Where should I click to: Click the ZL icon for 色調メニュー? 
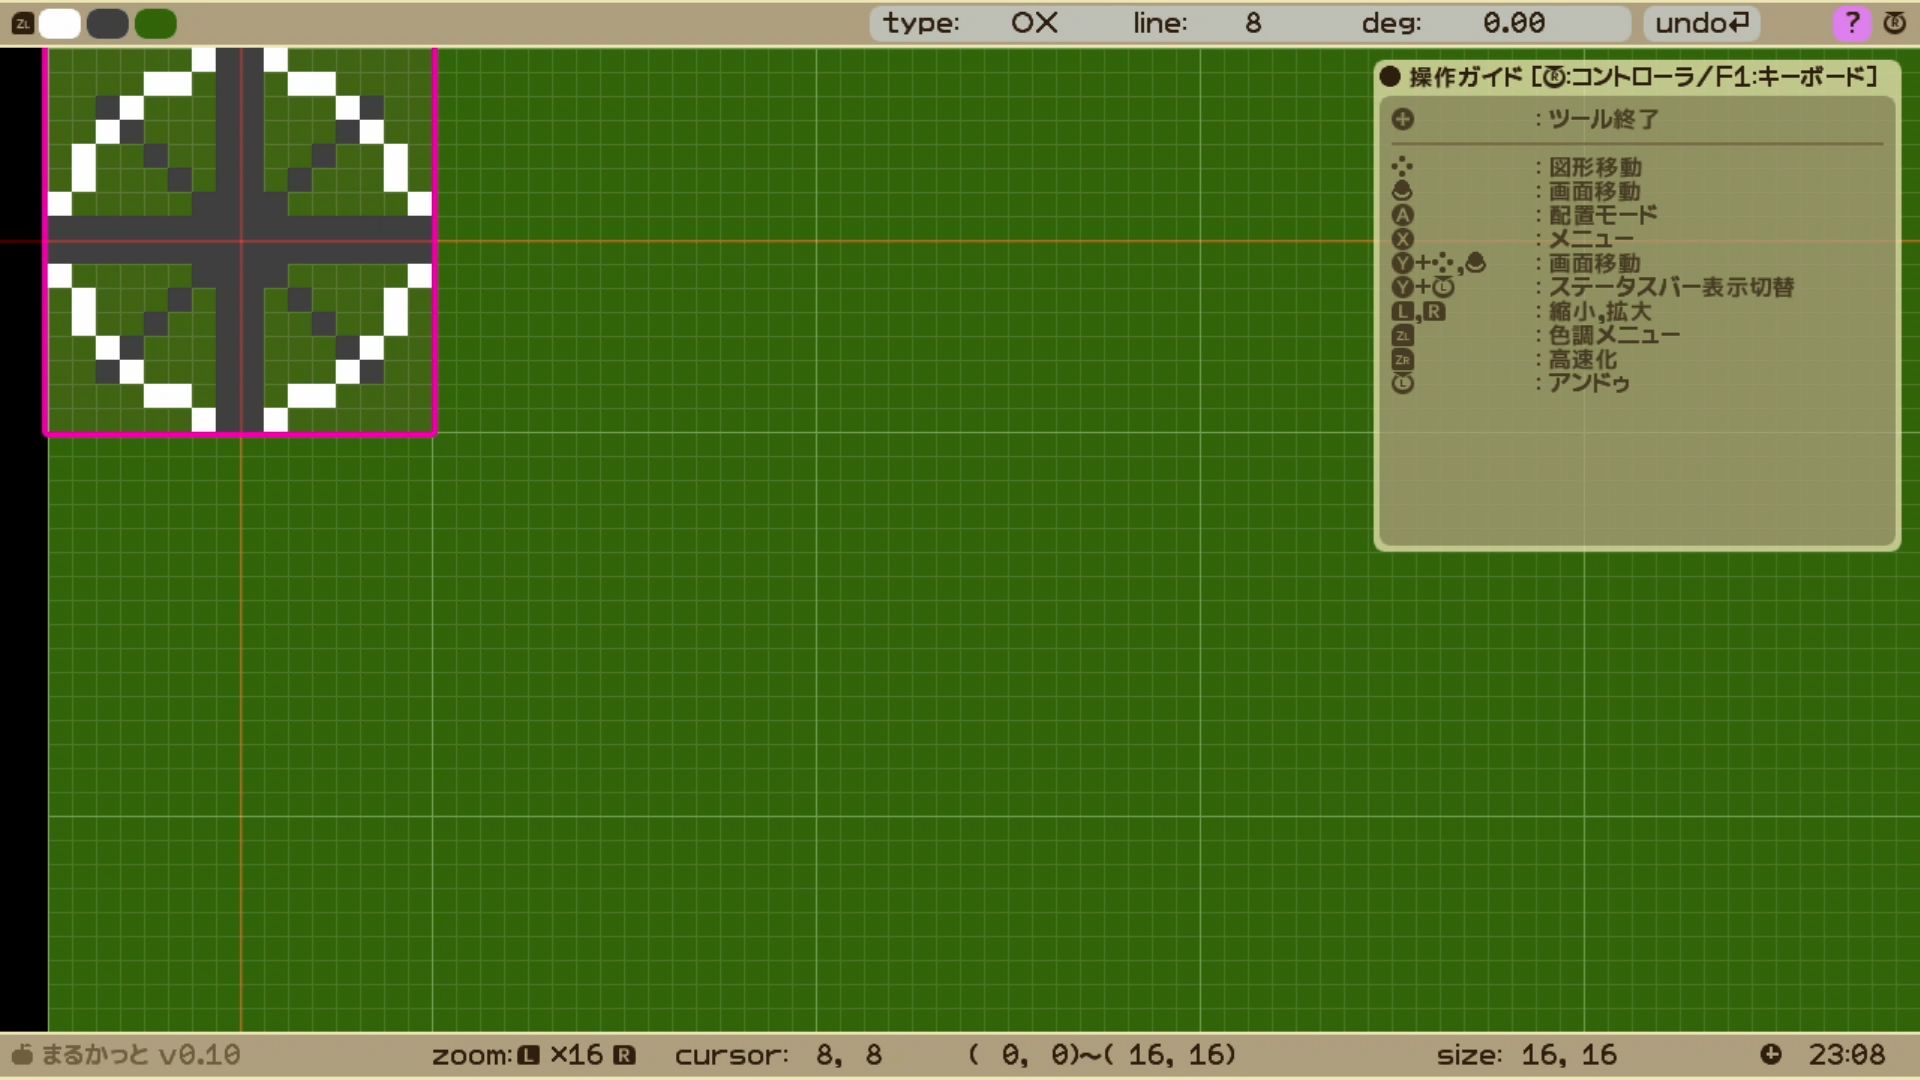click(x=1403, y=336)
